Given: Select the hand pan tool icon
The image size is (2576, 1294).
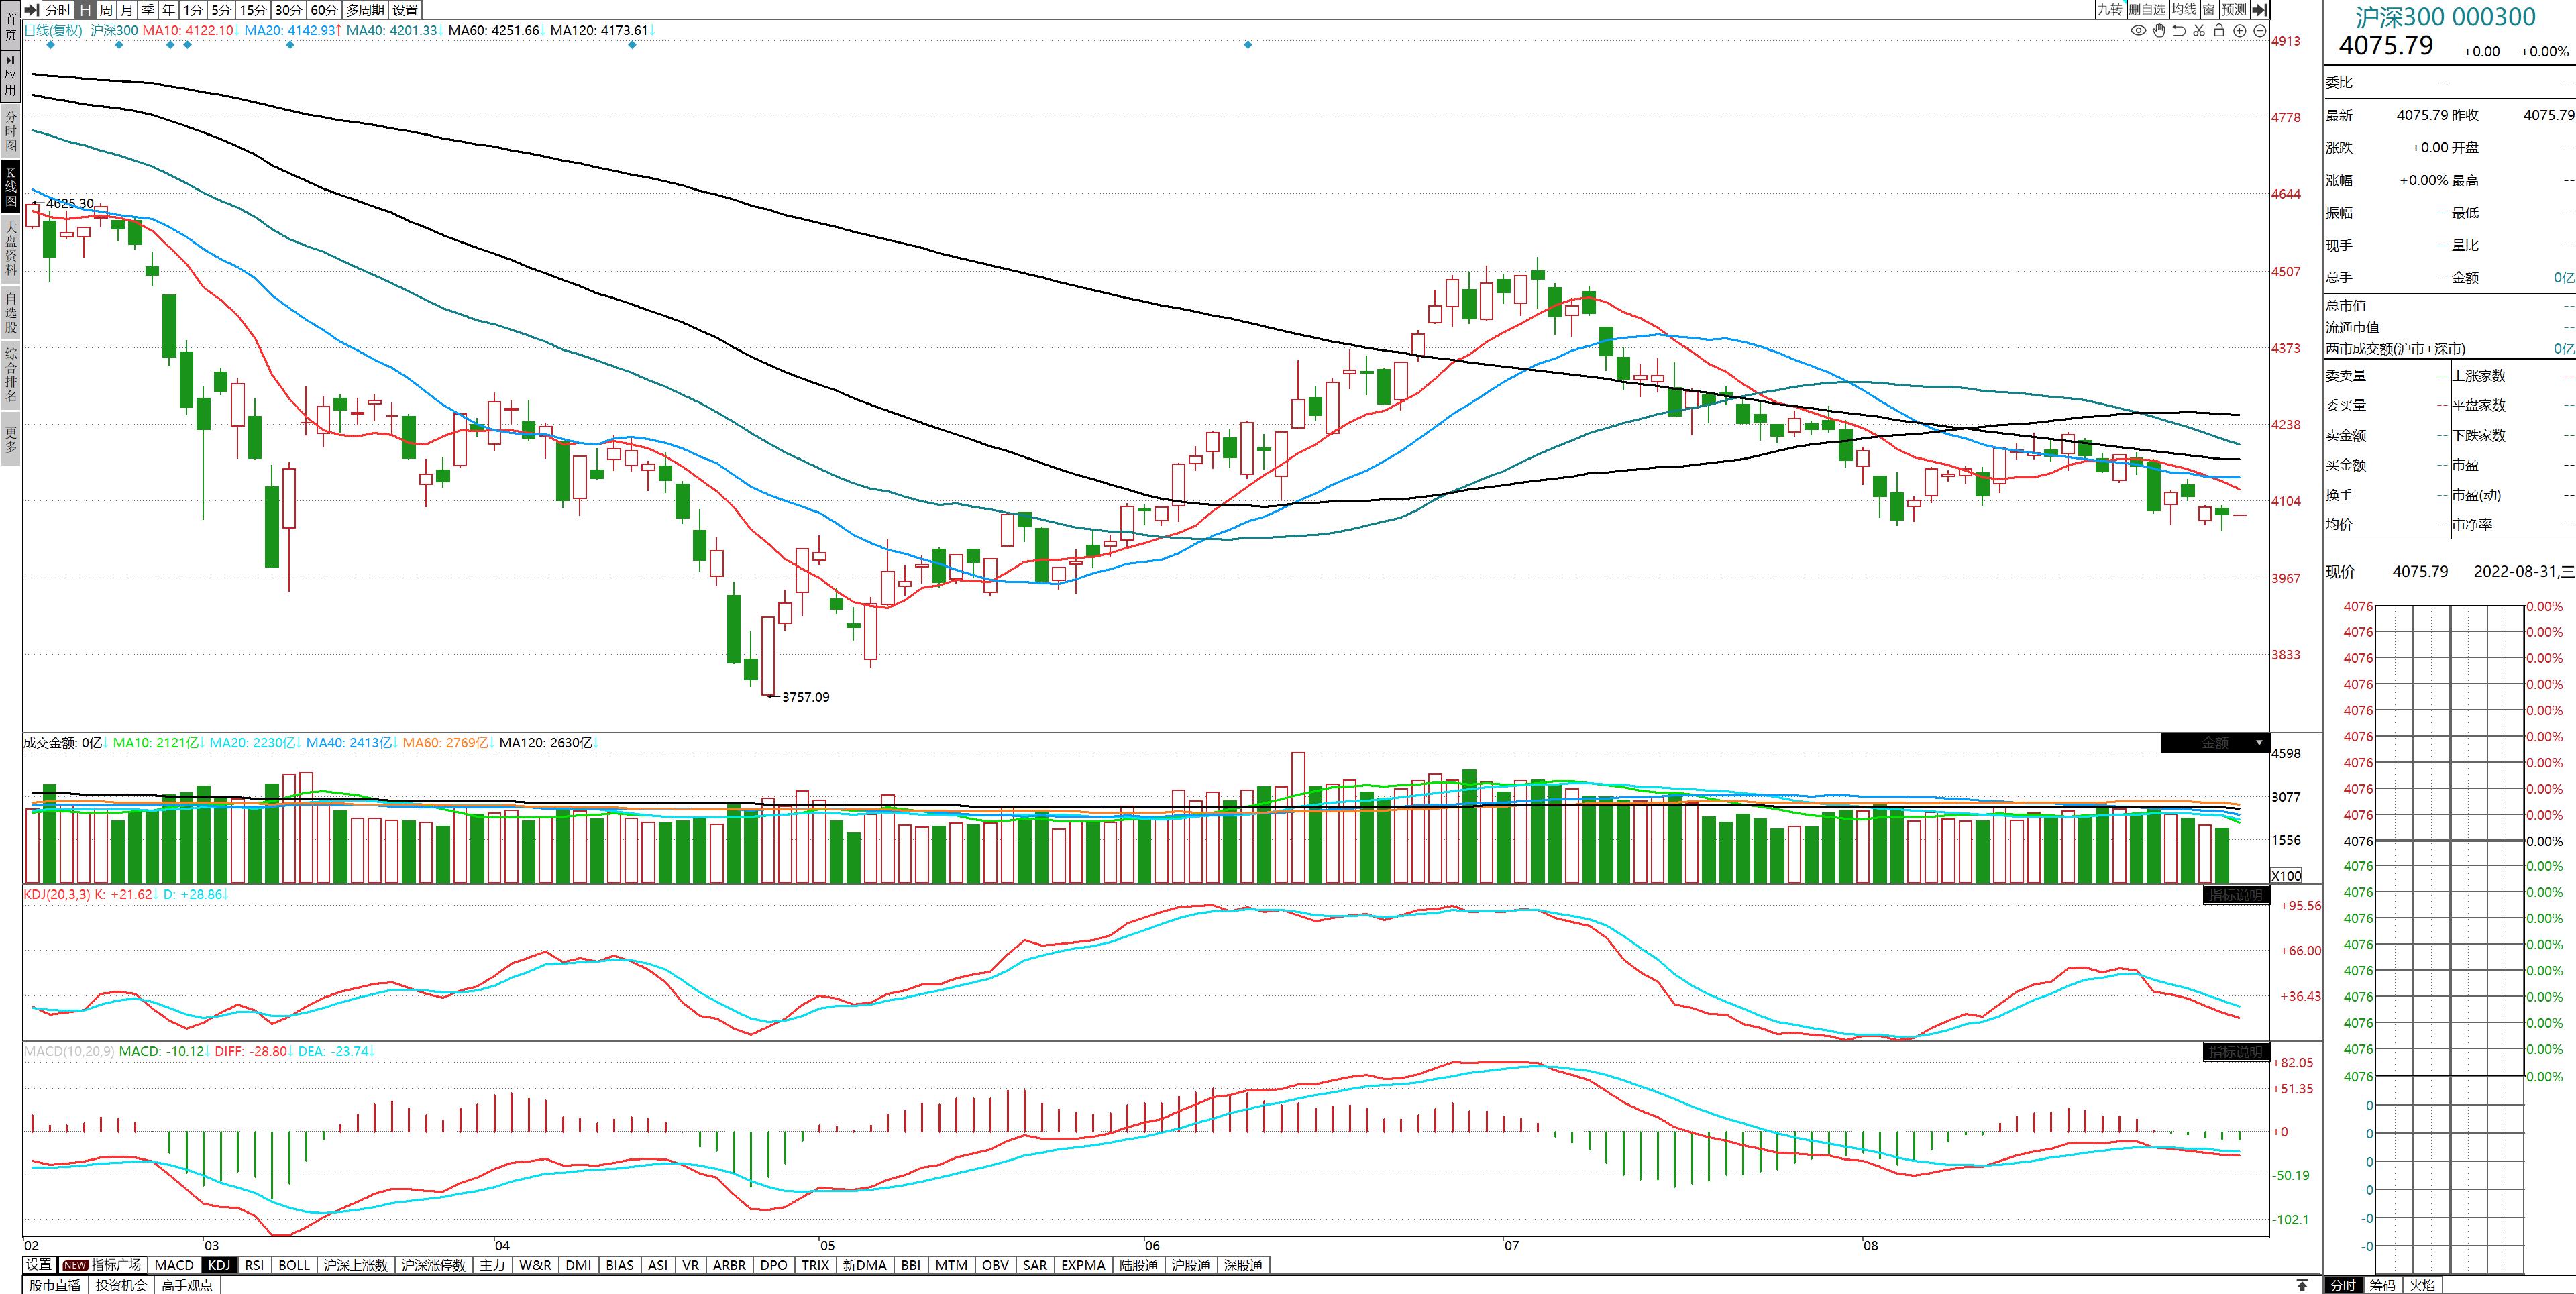Looking at the screenshot, I should (2159, 31).
